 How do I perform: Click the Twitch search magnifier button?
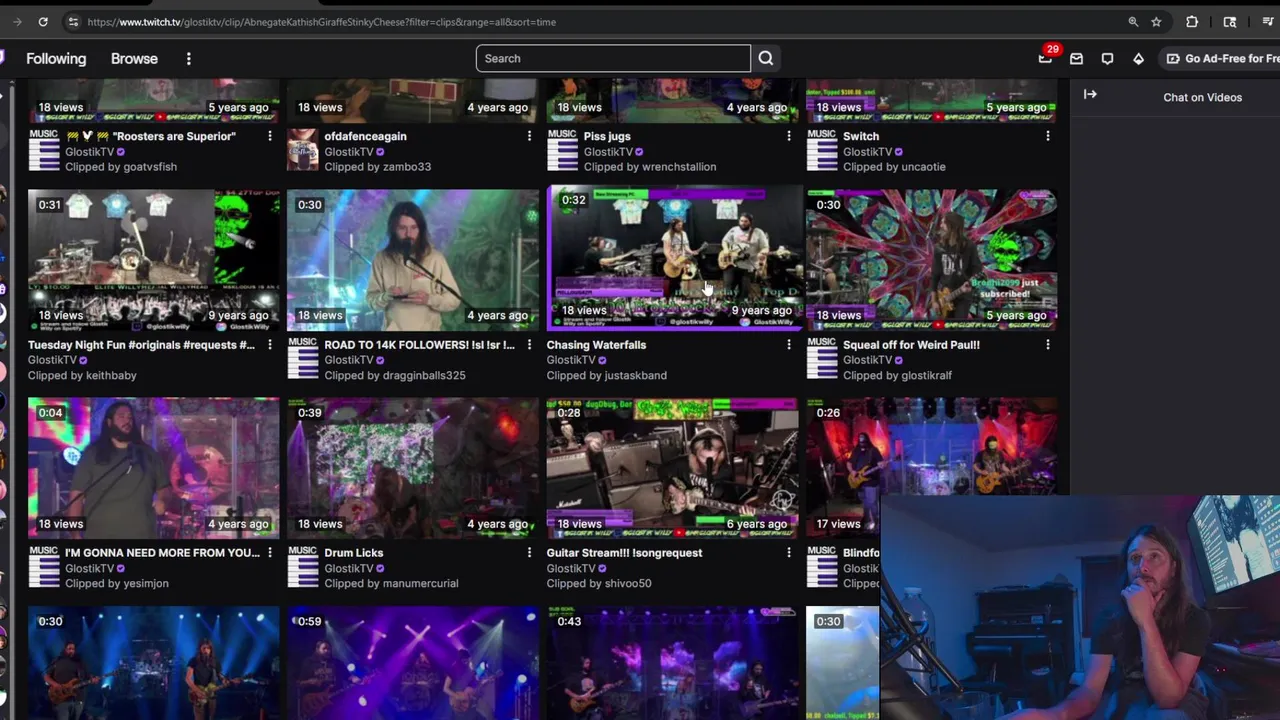(x=766, y=58)
